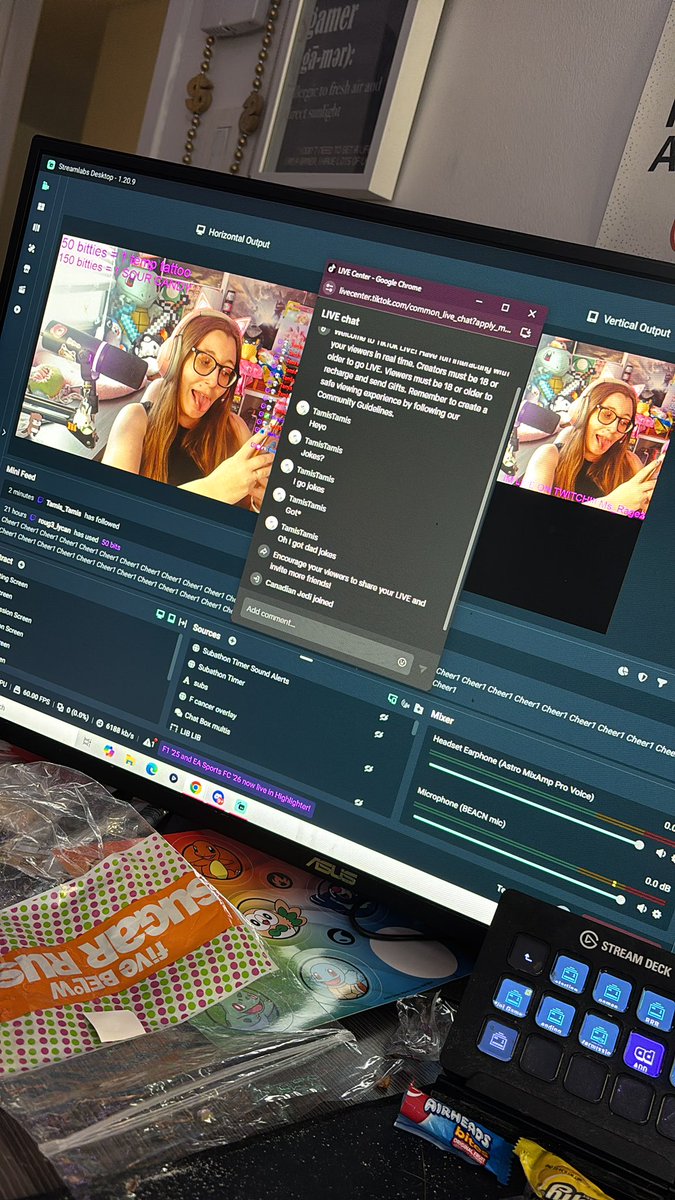
Task: Click the teal dual-output icon above sources
Action: [x=392, y=697]
